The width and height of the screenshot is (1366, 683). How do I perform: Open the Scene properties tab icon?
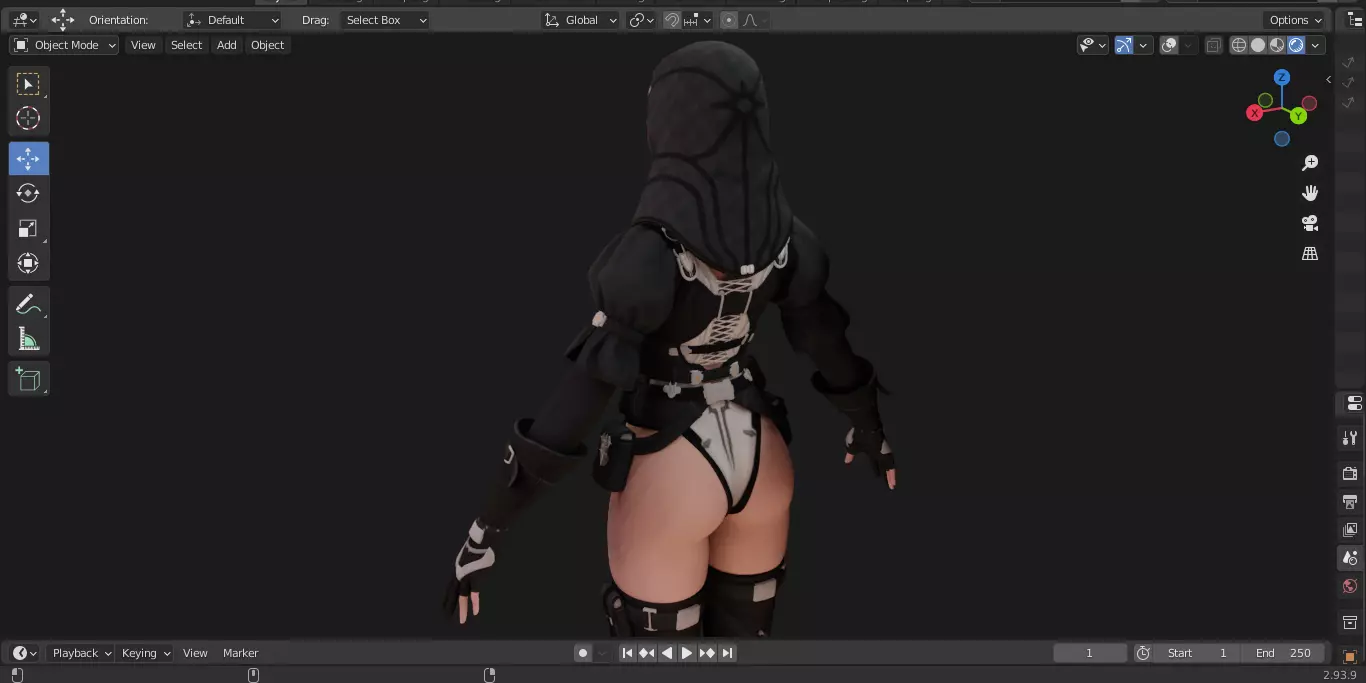click(x=1350, y=557)
